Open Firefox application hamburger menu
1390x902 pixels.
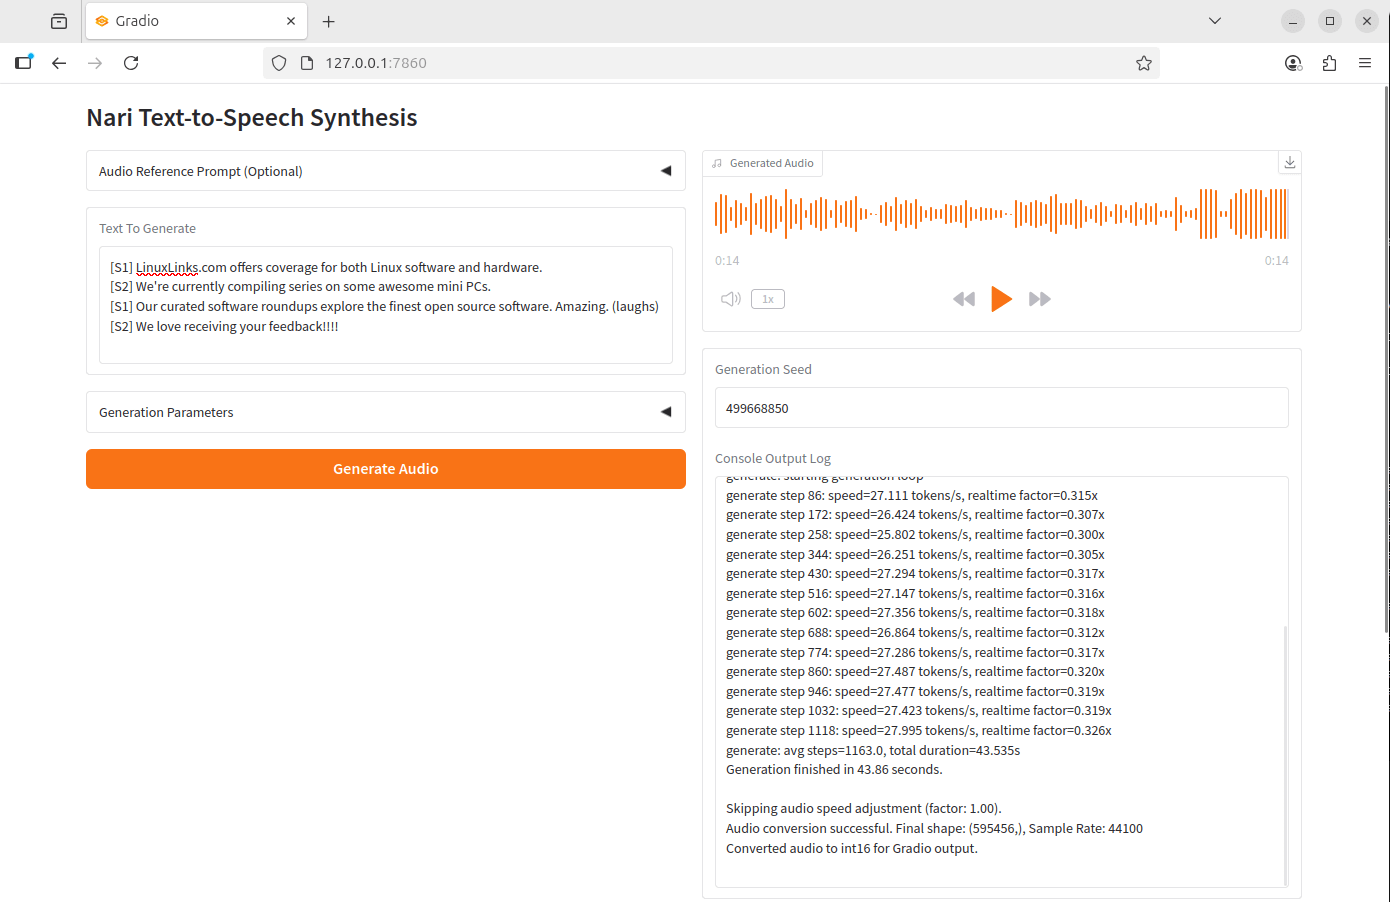tap(1365, 63)
